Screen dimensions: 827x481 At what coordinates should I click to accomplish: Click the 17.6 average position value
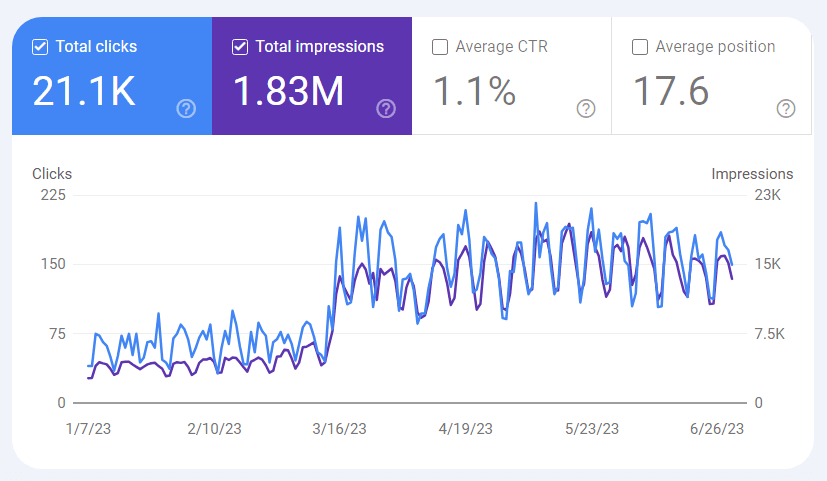(671, 91)
